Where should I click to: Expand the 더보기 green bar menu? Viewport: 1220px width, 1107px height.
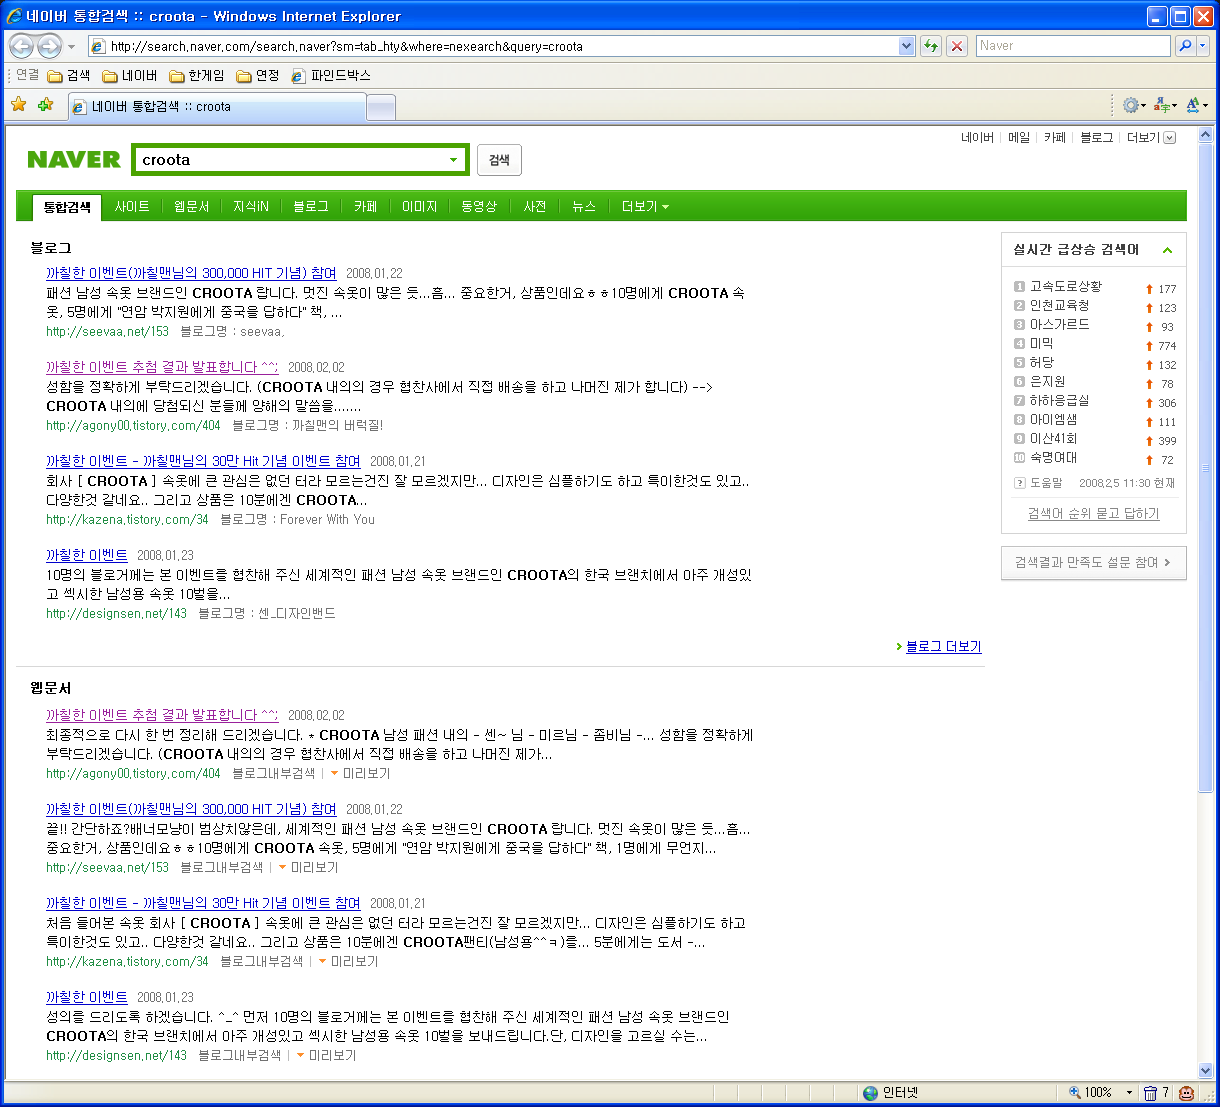coord(645,206)
